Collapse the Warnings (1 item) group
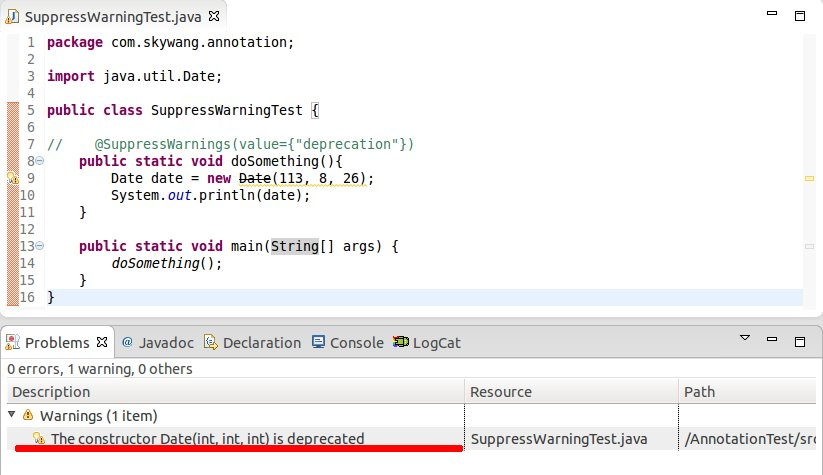 click(12, 415)
